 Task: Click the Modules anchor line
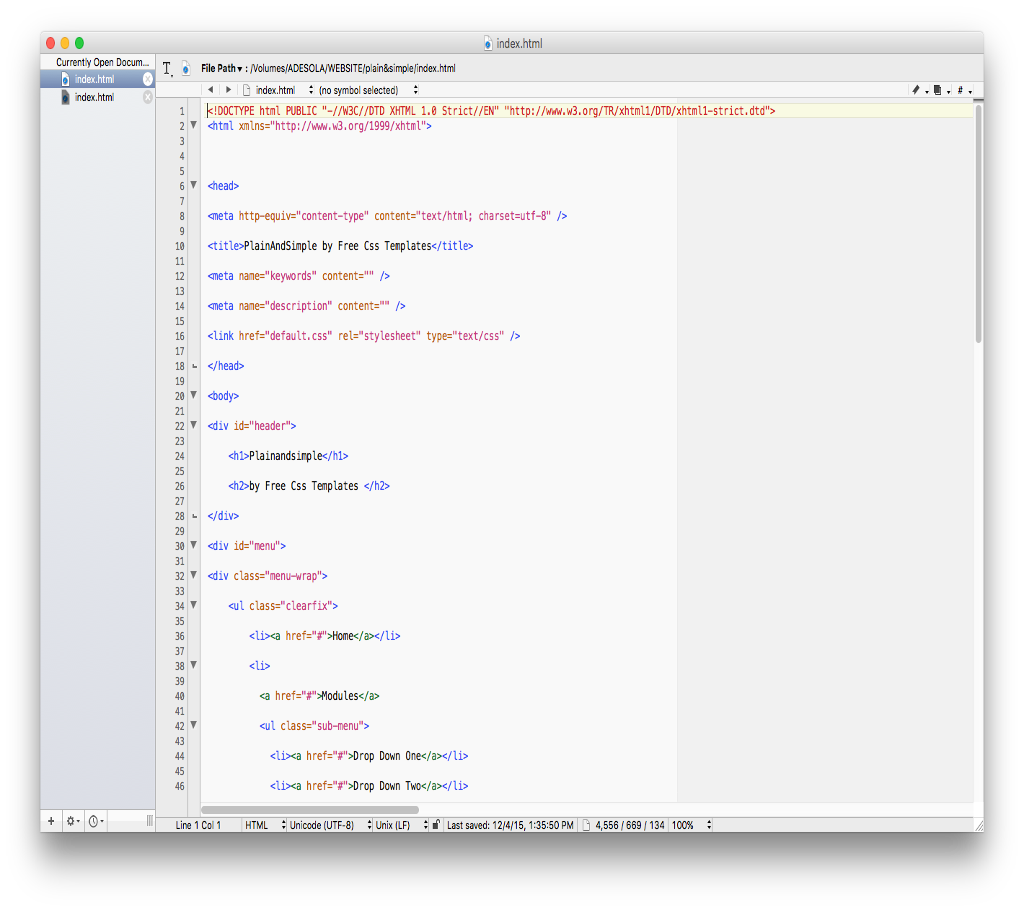(x=319, y=696)
